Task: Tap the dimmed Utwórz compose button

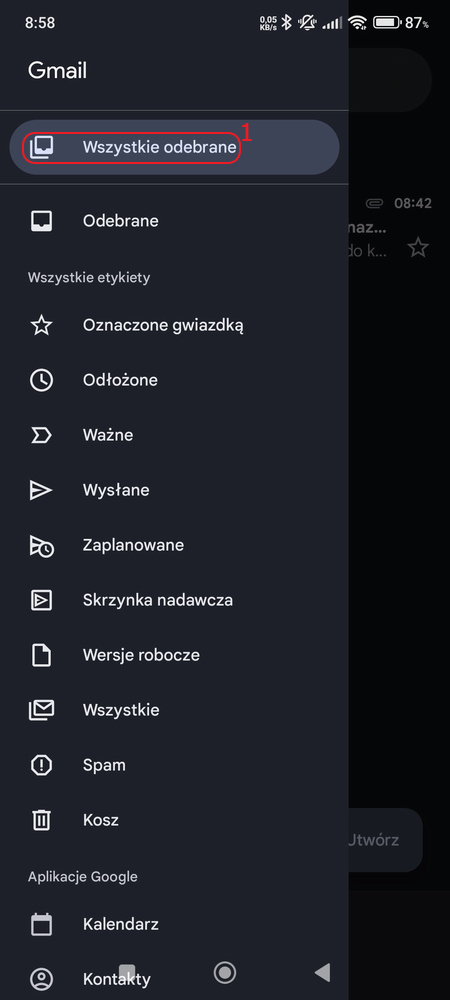Action: 385,840
